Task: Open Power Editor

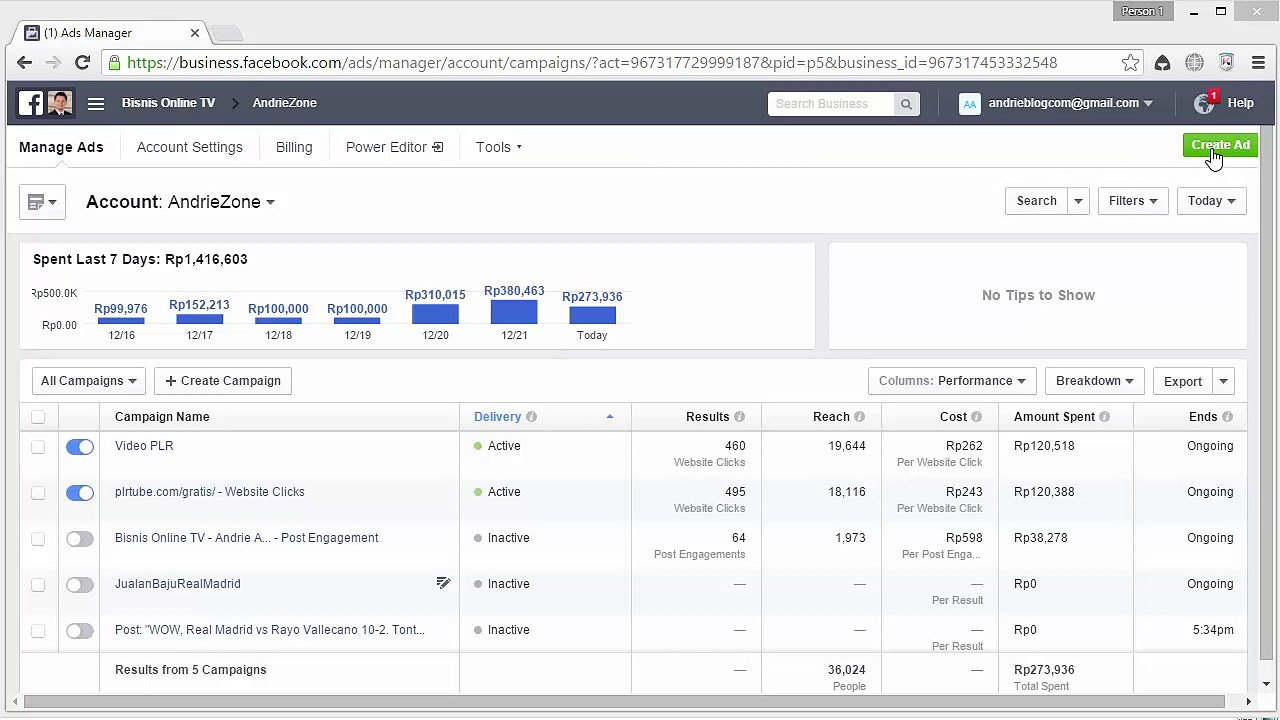Action: click(394, 147)
